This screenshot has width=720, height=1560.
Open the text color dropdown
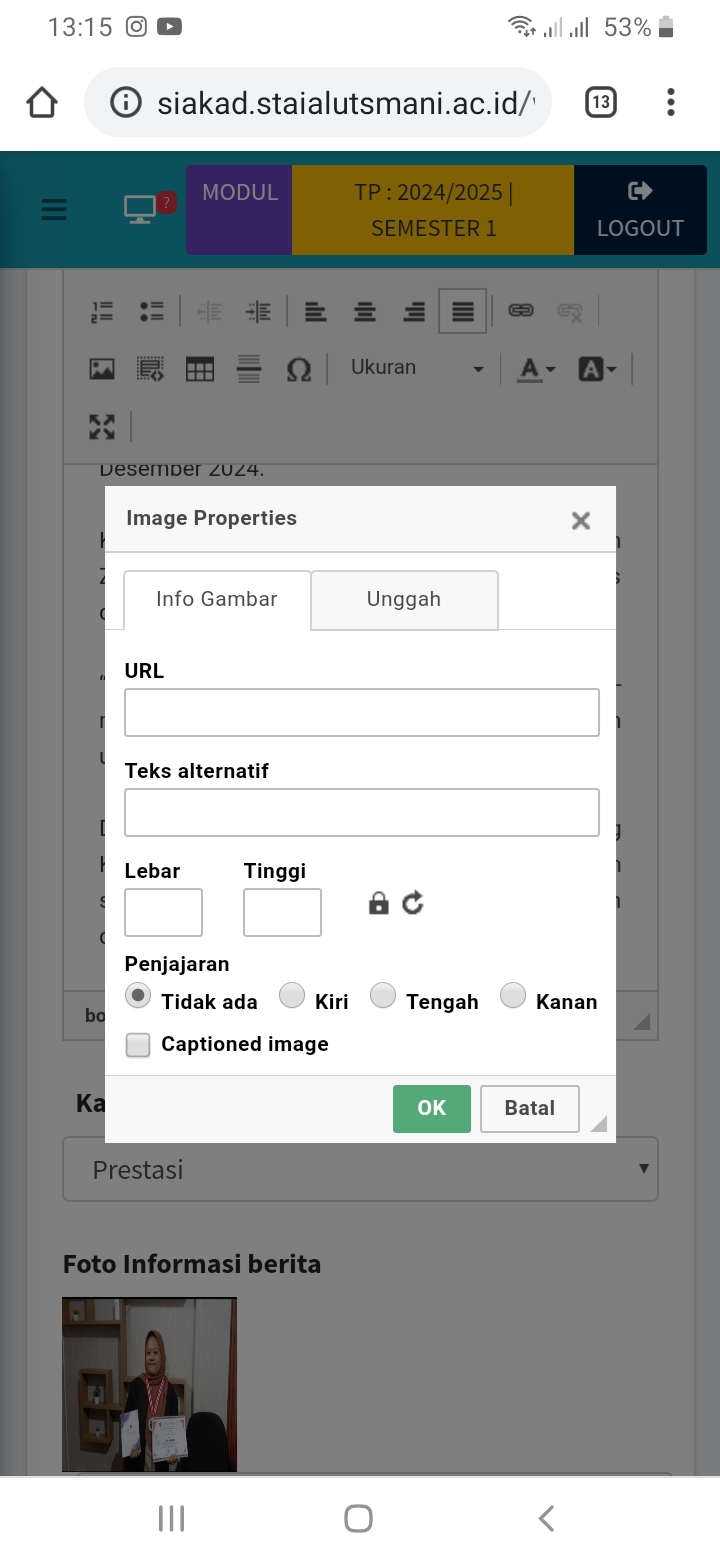pos(536,369)
